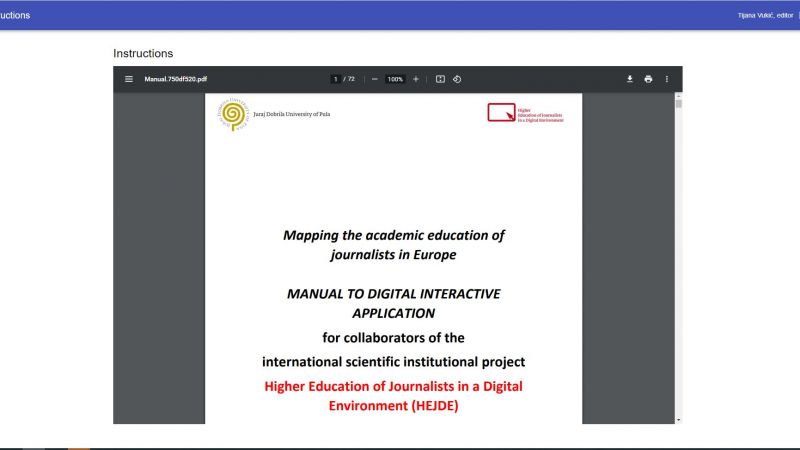Click the total page count 72

(x=351, y=79)
